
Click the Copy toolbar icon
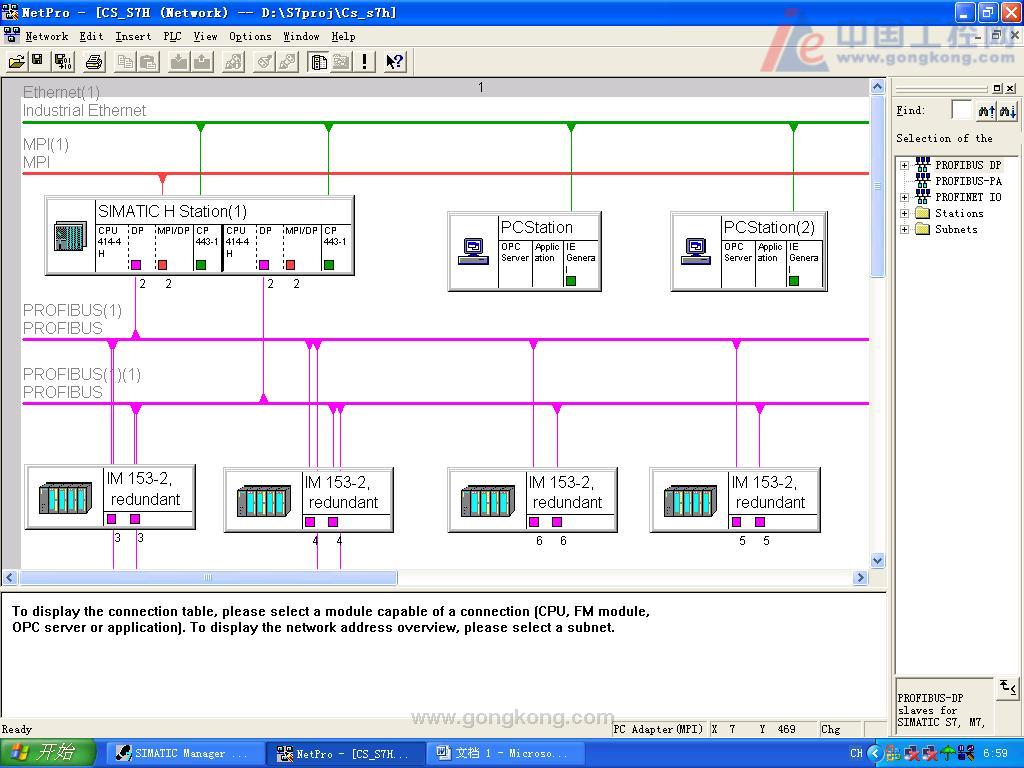pyautogui.click(x=125, y=61)
